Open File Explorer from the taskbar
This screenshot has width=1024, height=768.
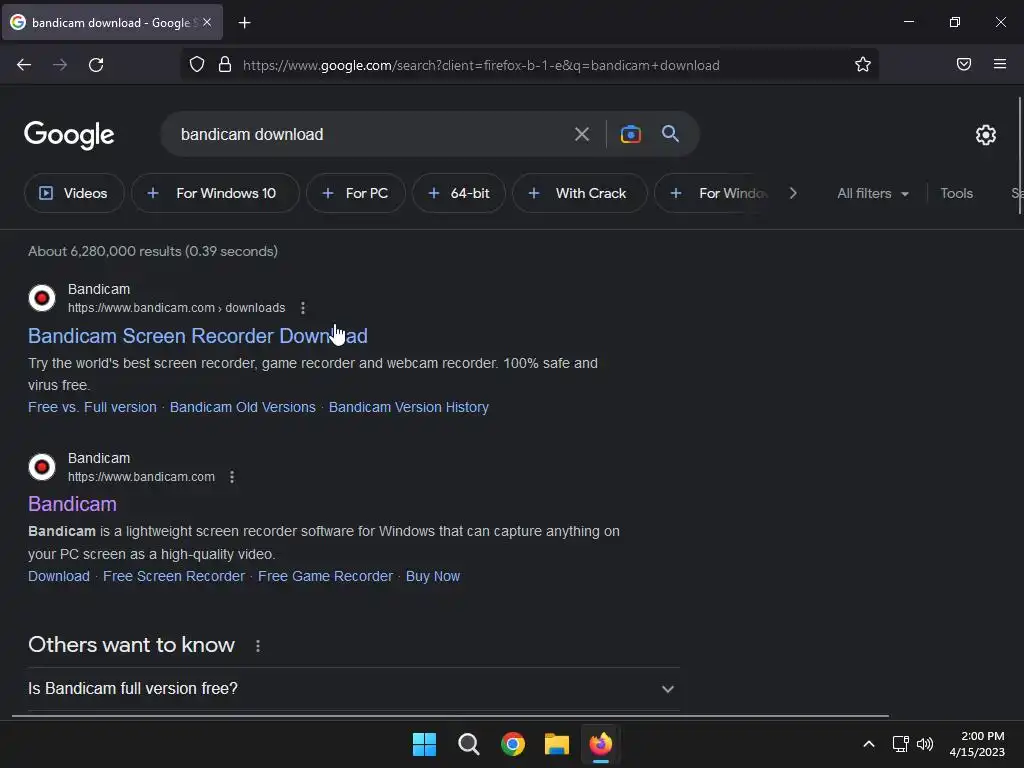pos(556,744)
